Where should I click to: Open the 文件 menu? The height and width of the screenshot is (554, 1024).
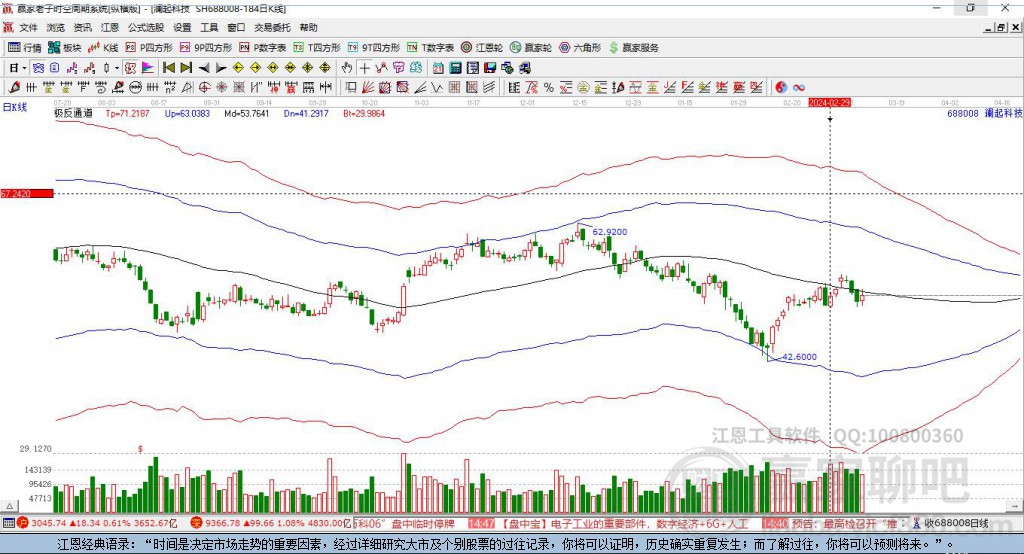[28, 27]
